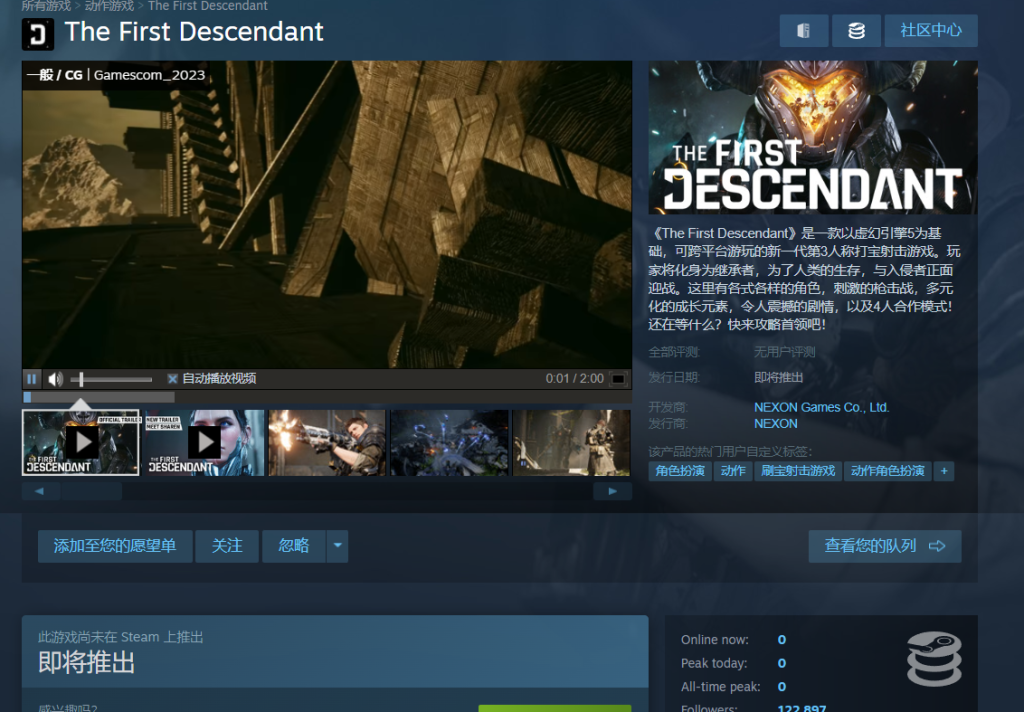Screen dimensions: 1024x712
Task: Toggle 自动播放视频 autoplay checkbox
Action: pyautogui.click(x=172, y=379)
